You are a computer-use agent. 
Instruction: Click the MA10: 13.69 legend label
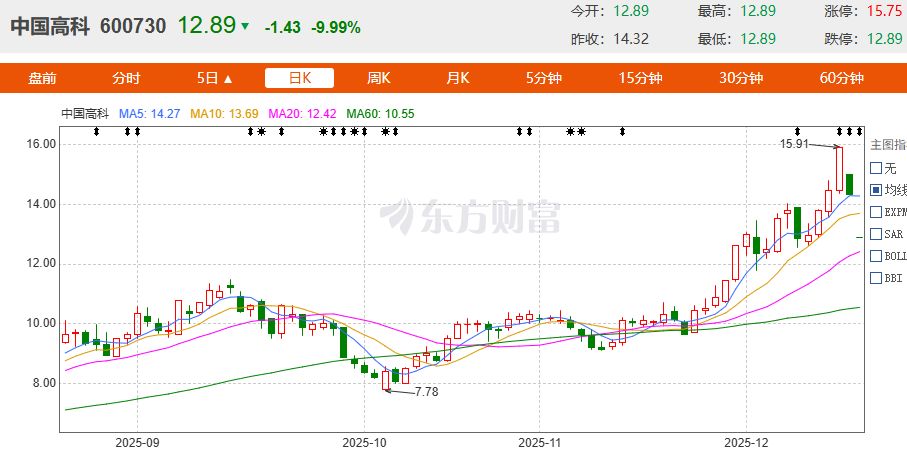(x=224, y=114)
